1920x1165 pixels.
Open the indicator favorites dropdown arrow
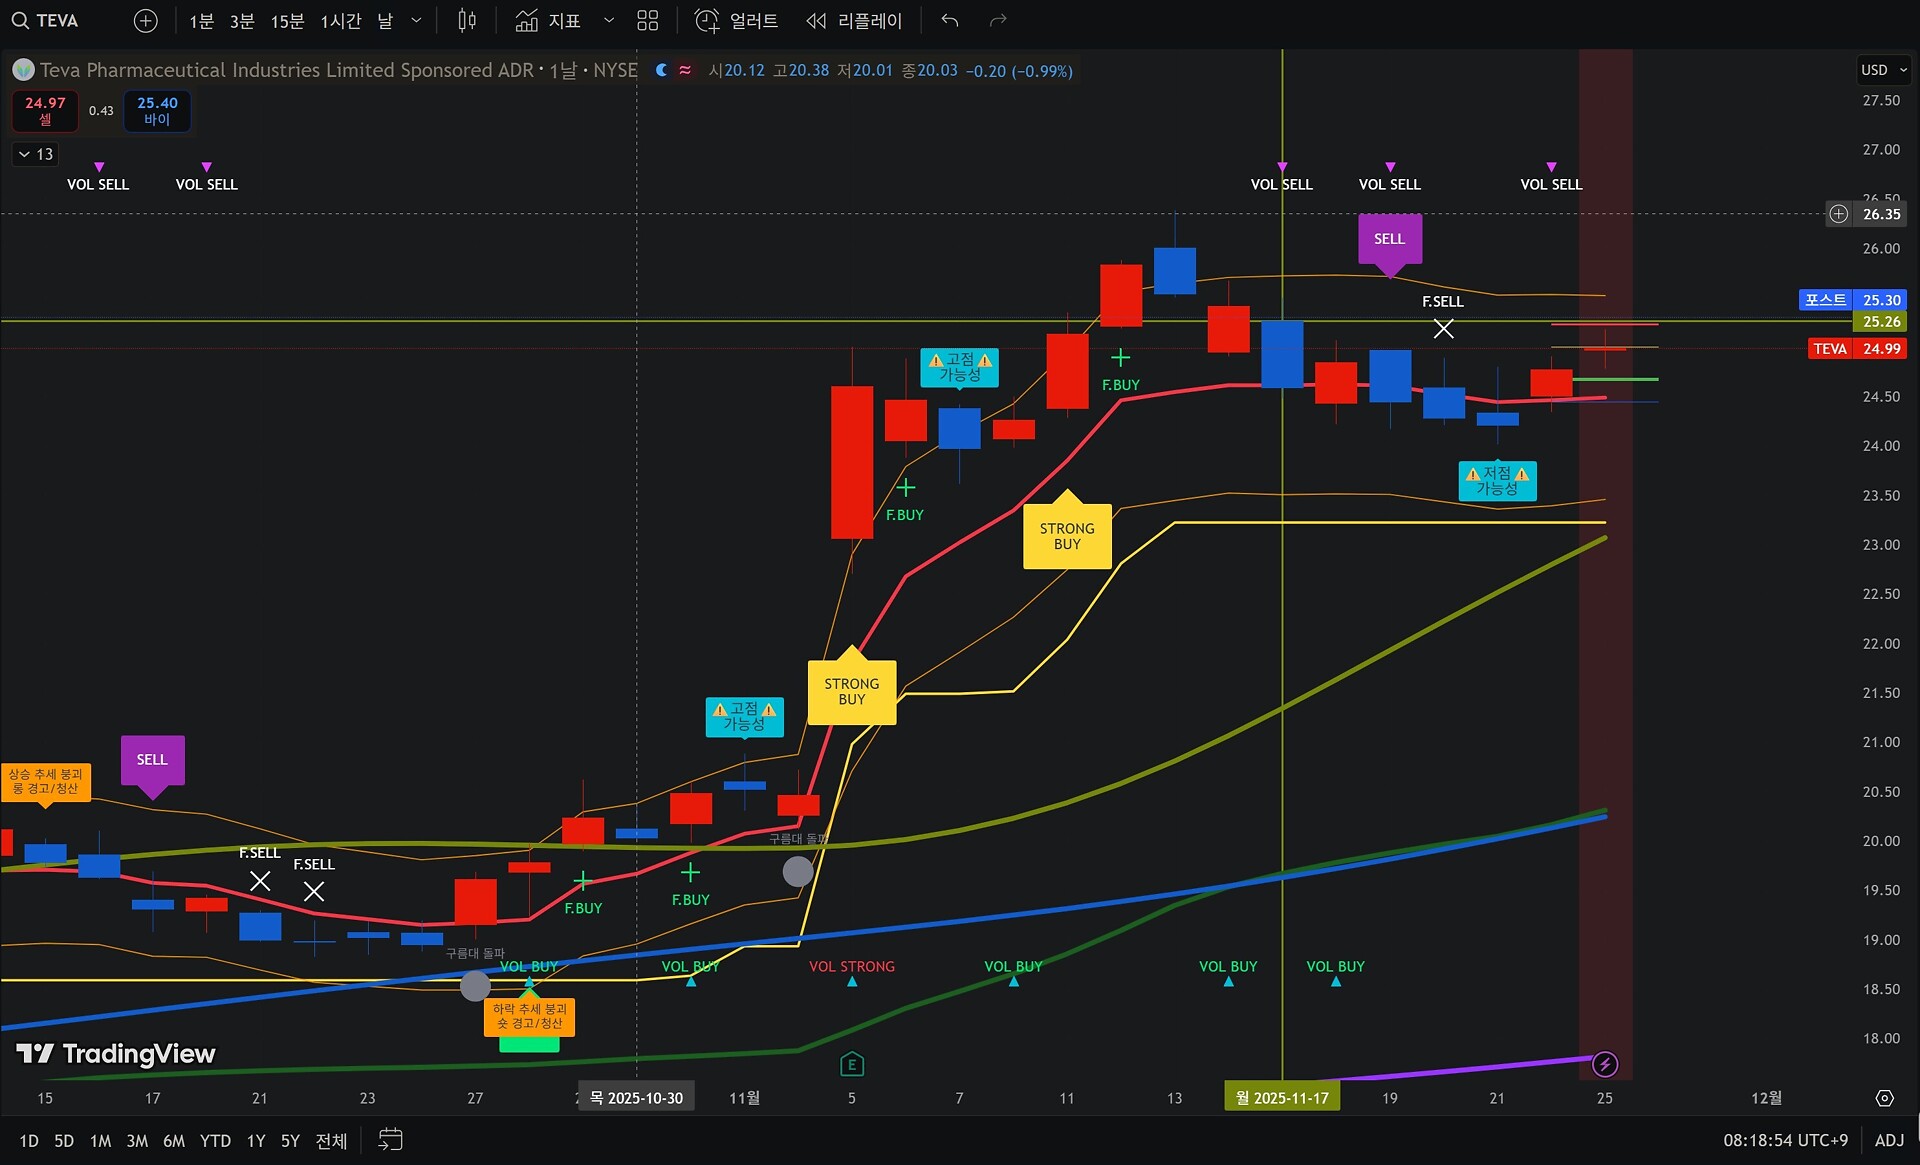(x=608, y=20)
